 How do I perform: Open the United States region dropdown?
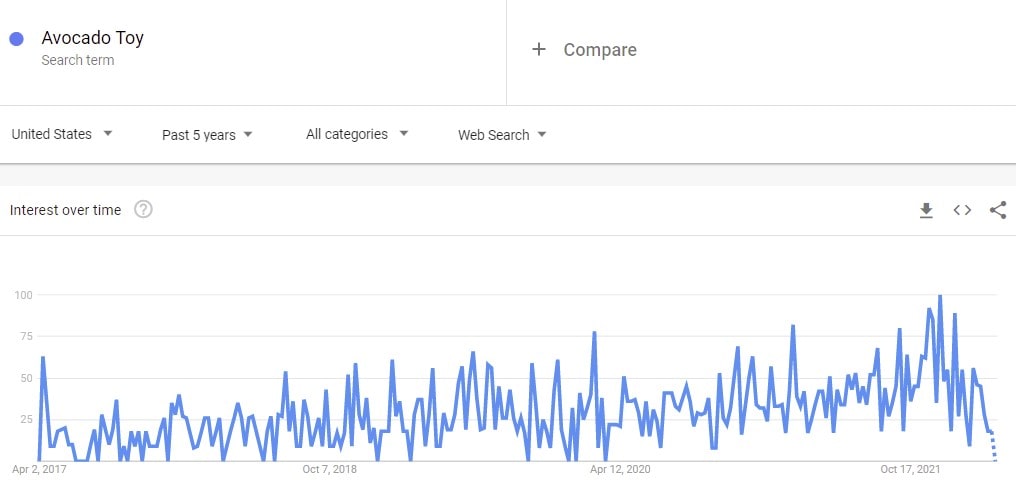62,134
